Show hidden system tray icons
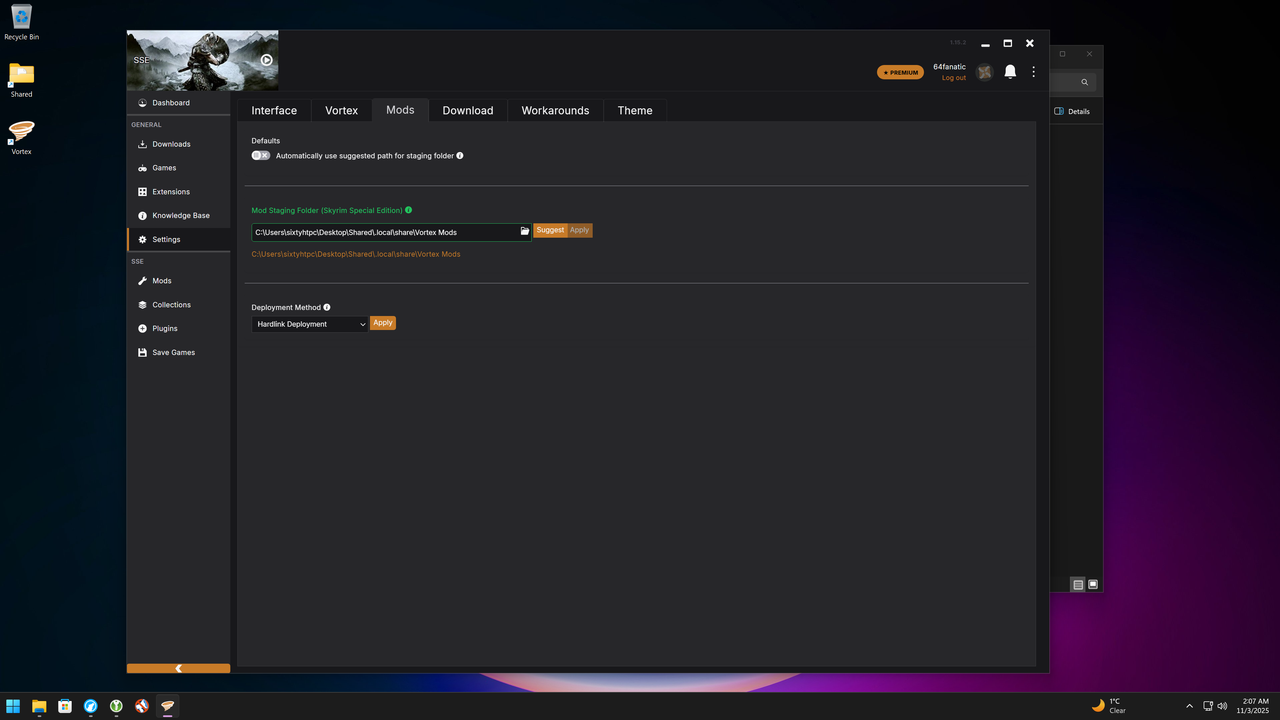Image resolution: width=1280 pixels, height=720 pixels. (1189, 706)
